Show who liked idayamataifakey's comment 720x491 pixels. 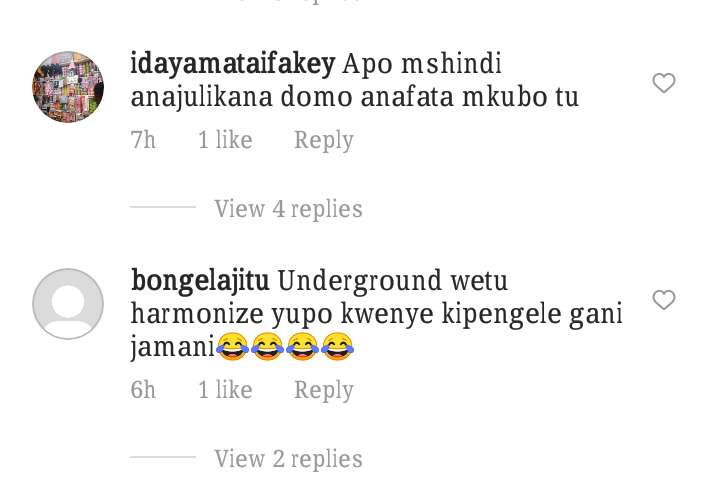[x=225, y=140]
